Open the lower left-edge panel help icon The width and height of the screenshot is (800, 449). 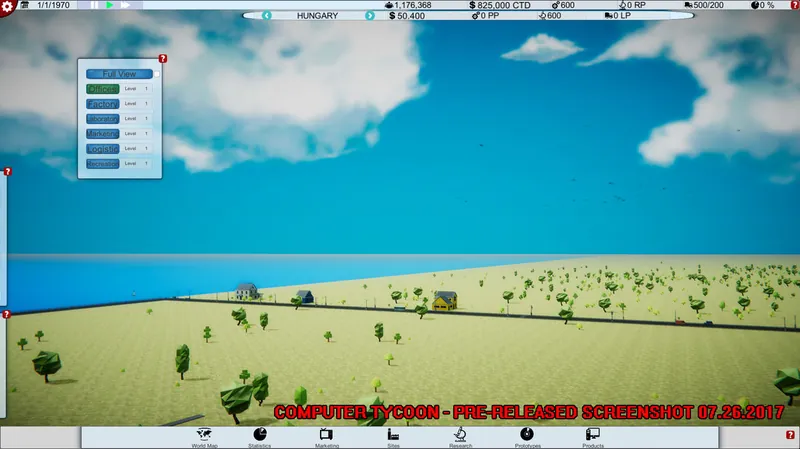[x=6, y=314]
